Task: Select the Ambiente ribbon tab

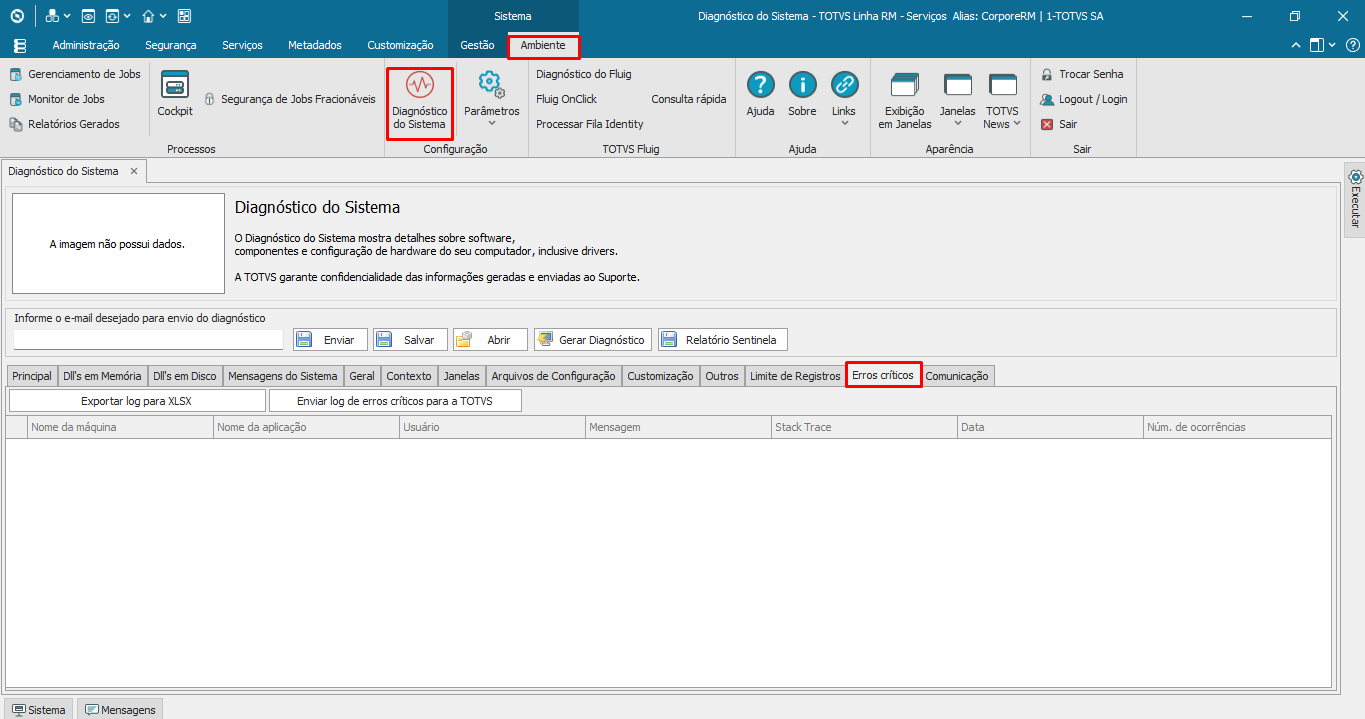Action: pyautogui.click(x=543, y=45)
